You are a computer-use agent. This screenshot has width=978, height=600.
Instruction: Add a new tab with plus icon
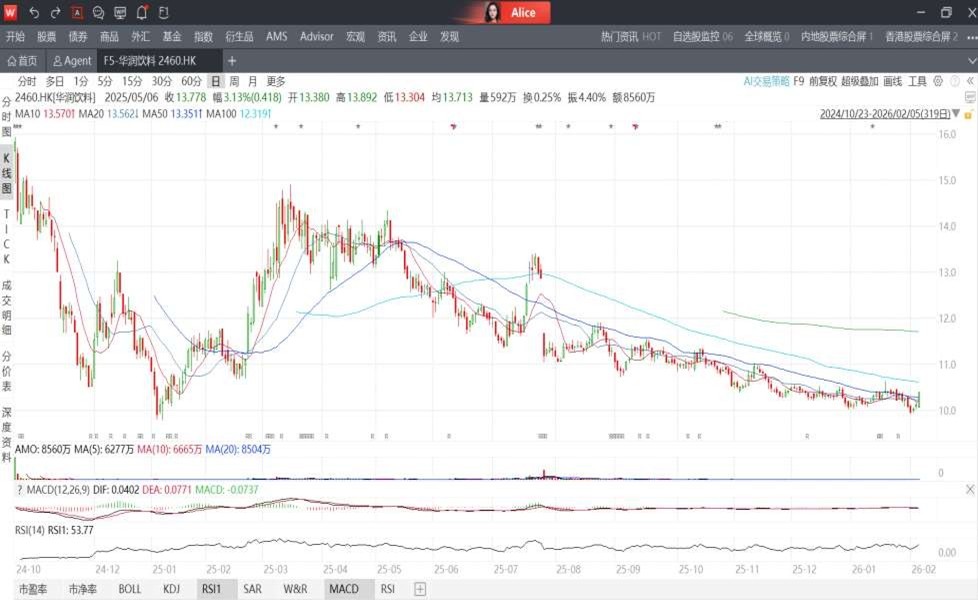[232, 61]
